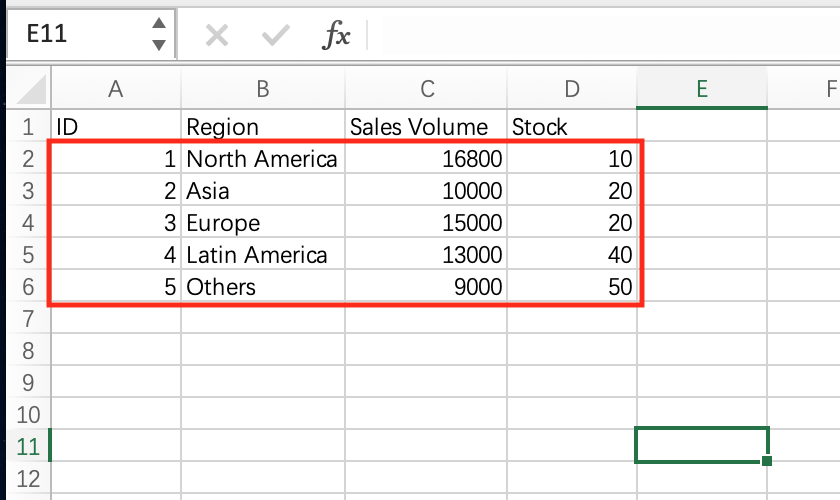Screen dimensions: 840x500
Task: Click the Stock value 50 cell
Action: tap(572, 287)
